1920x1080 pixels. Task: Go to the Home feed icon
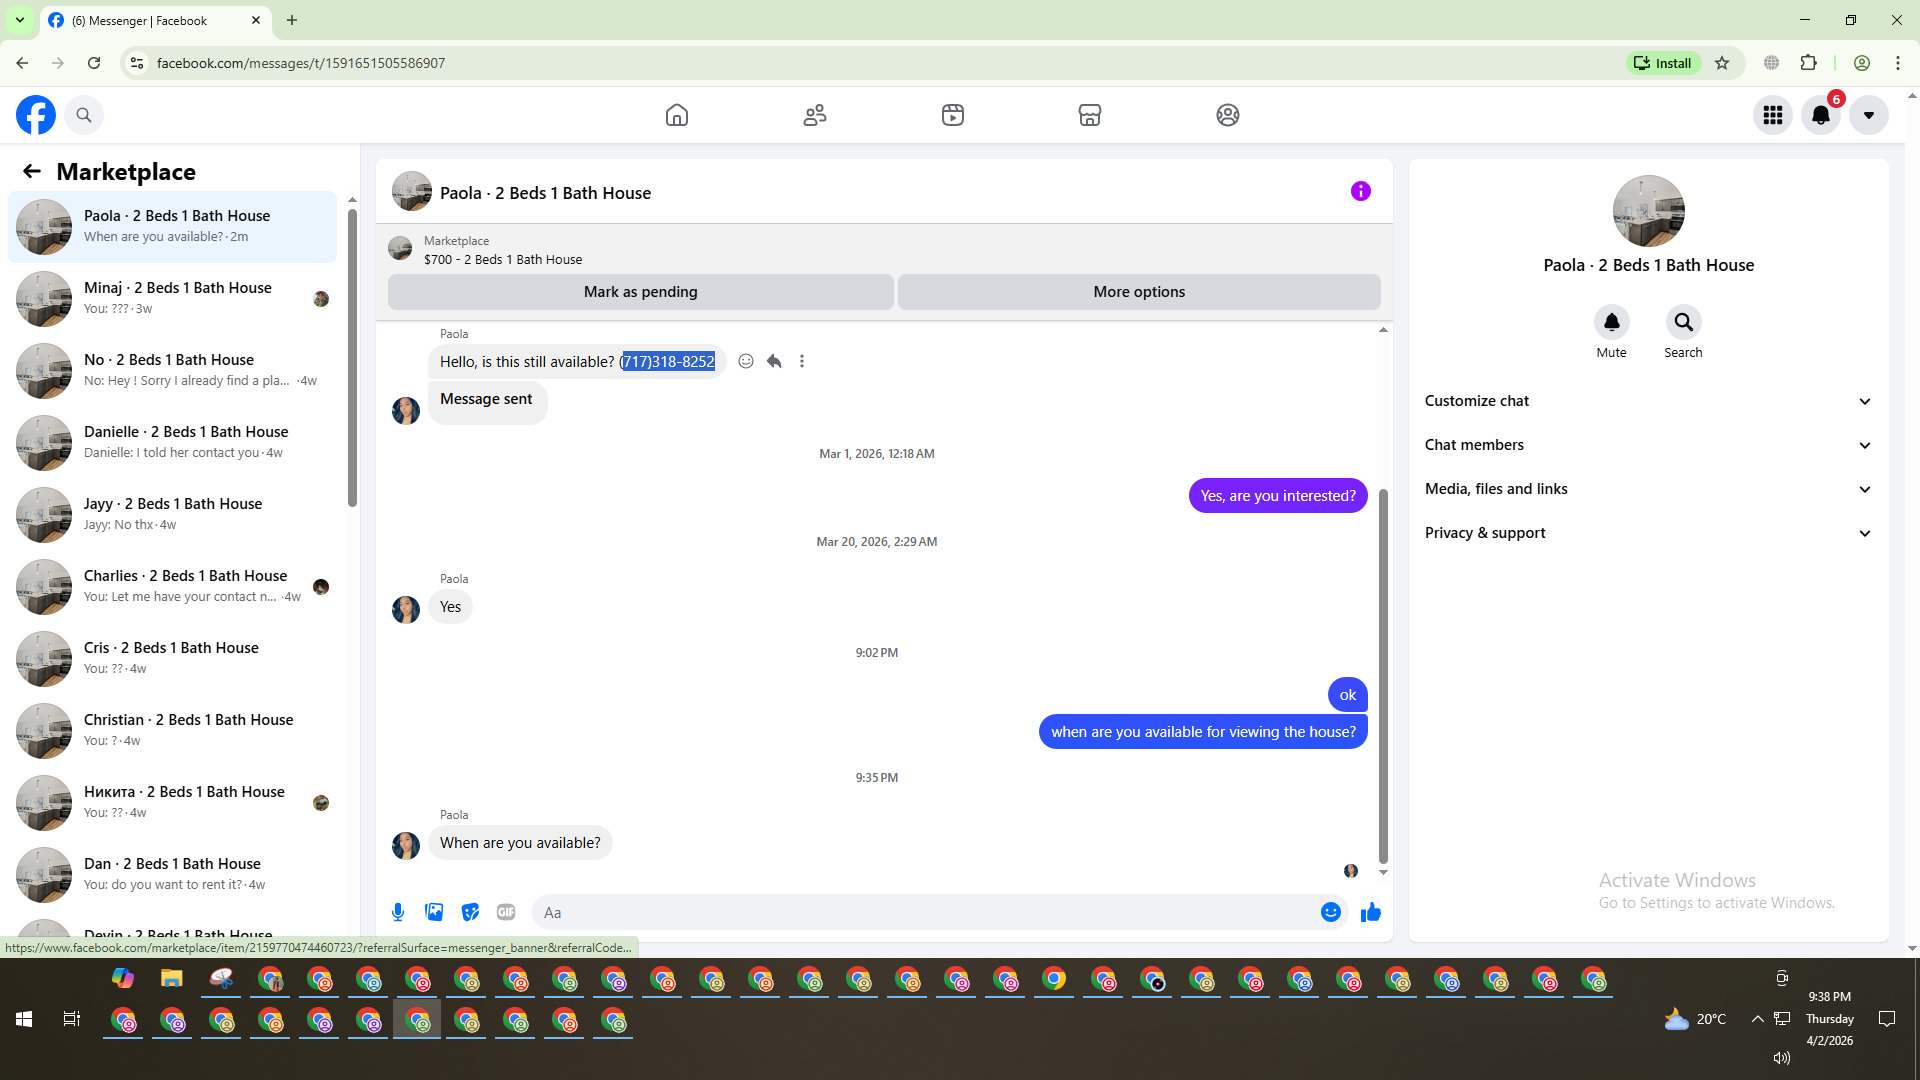677,115
